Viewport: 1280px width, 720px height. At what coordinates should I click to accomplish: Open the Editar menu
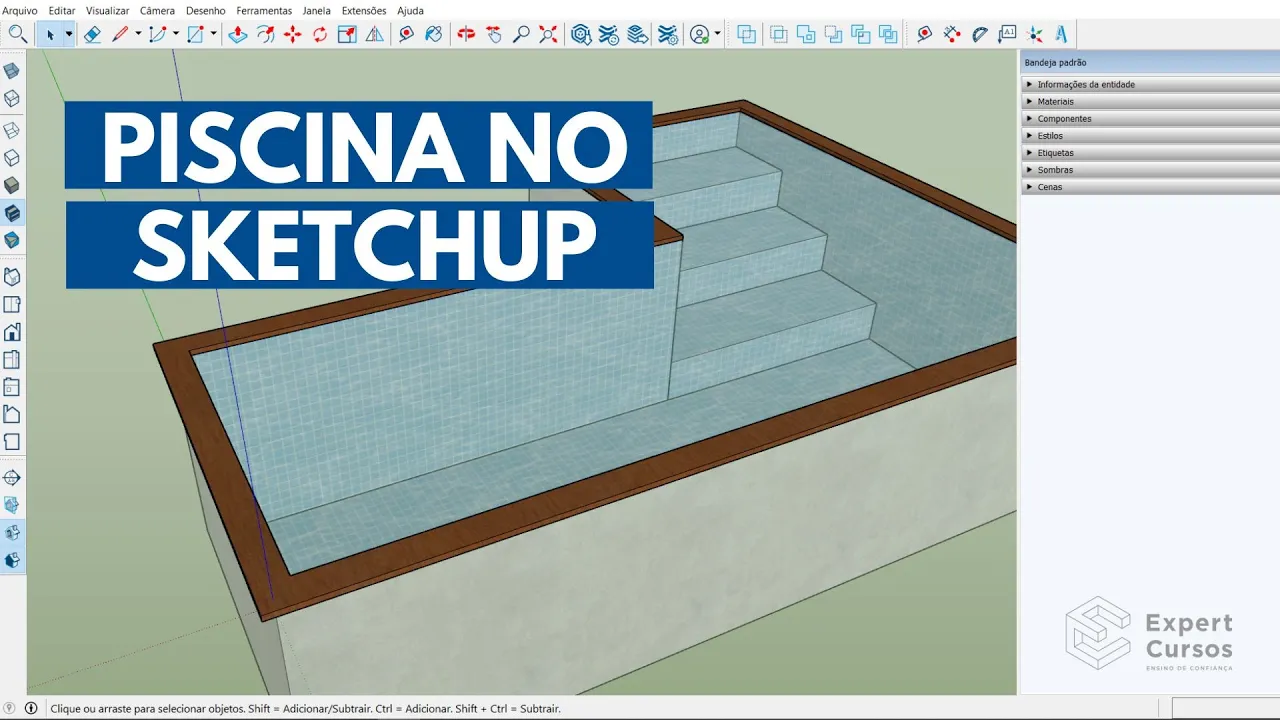[62, 11]
